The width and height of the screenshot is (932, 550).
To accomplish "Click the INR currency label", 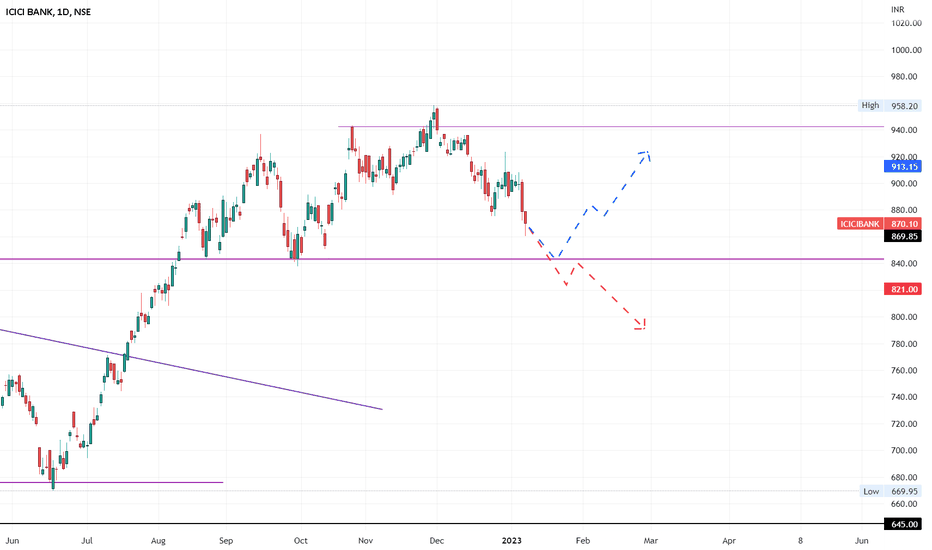I will 898,10.
